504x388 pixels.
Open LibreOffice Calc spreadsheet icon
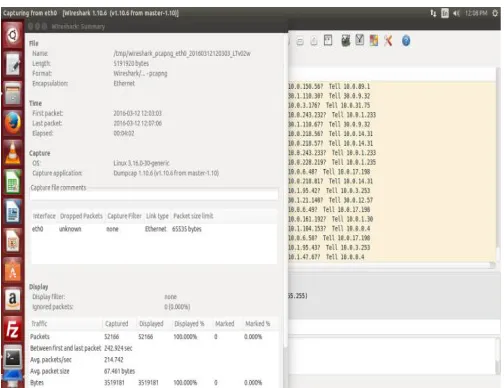point(13,182)
